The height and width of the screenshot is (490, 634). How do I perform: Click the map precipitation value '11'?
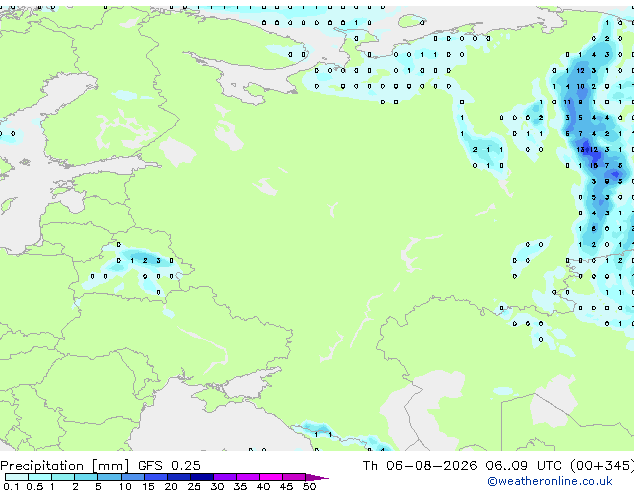coord(567,102)
